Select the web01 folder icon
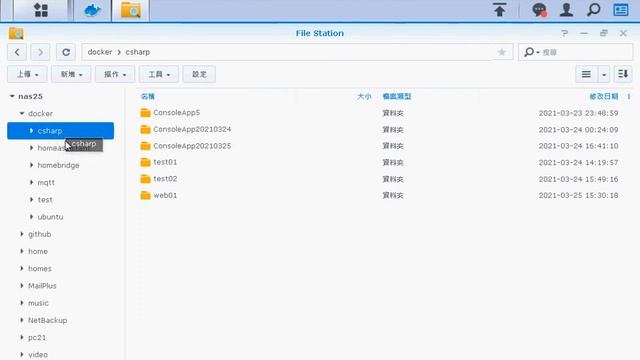The image size is (640, 360). coord(145,195)
